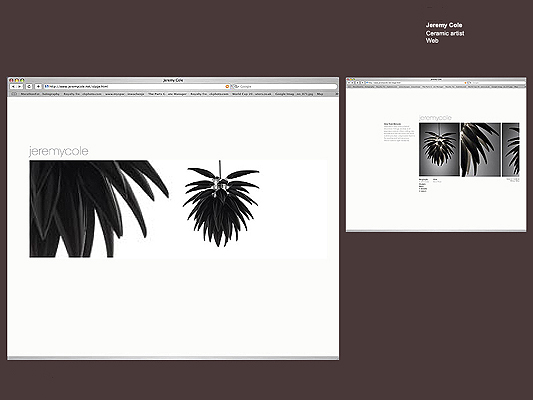
Task: Open the bookmarks bar overflow chevron
Action: tap(337, 94)
